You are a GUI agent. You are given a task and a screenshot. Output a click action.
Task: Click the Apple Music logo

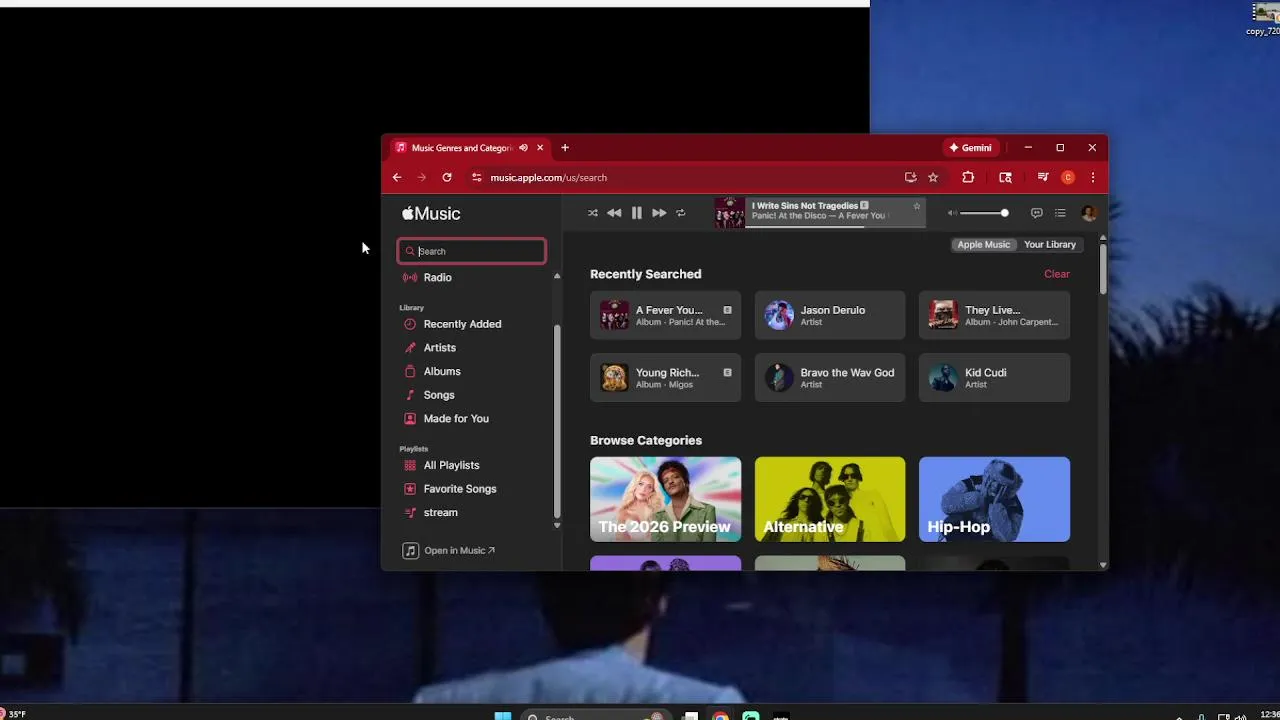coord(431,213)
